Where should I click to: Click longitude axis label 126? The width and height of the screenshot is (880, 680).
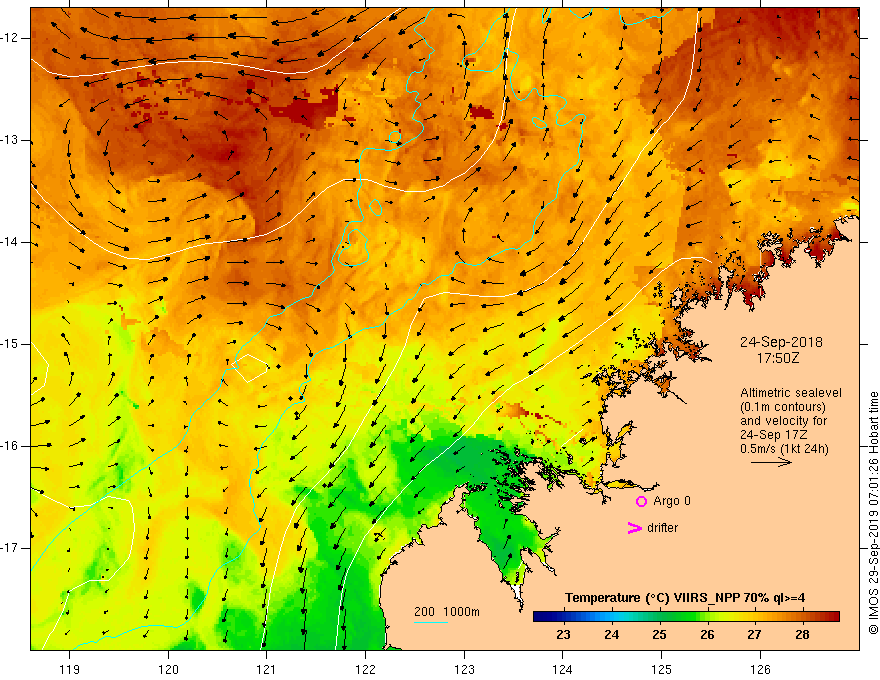pyautogui.click(x=760, y=669)
